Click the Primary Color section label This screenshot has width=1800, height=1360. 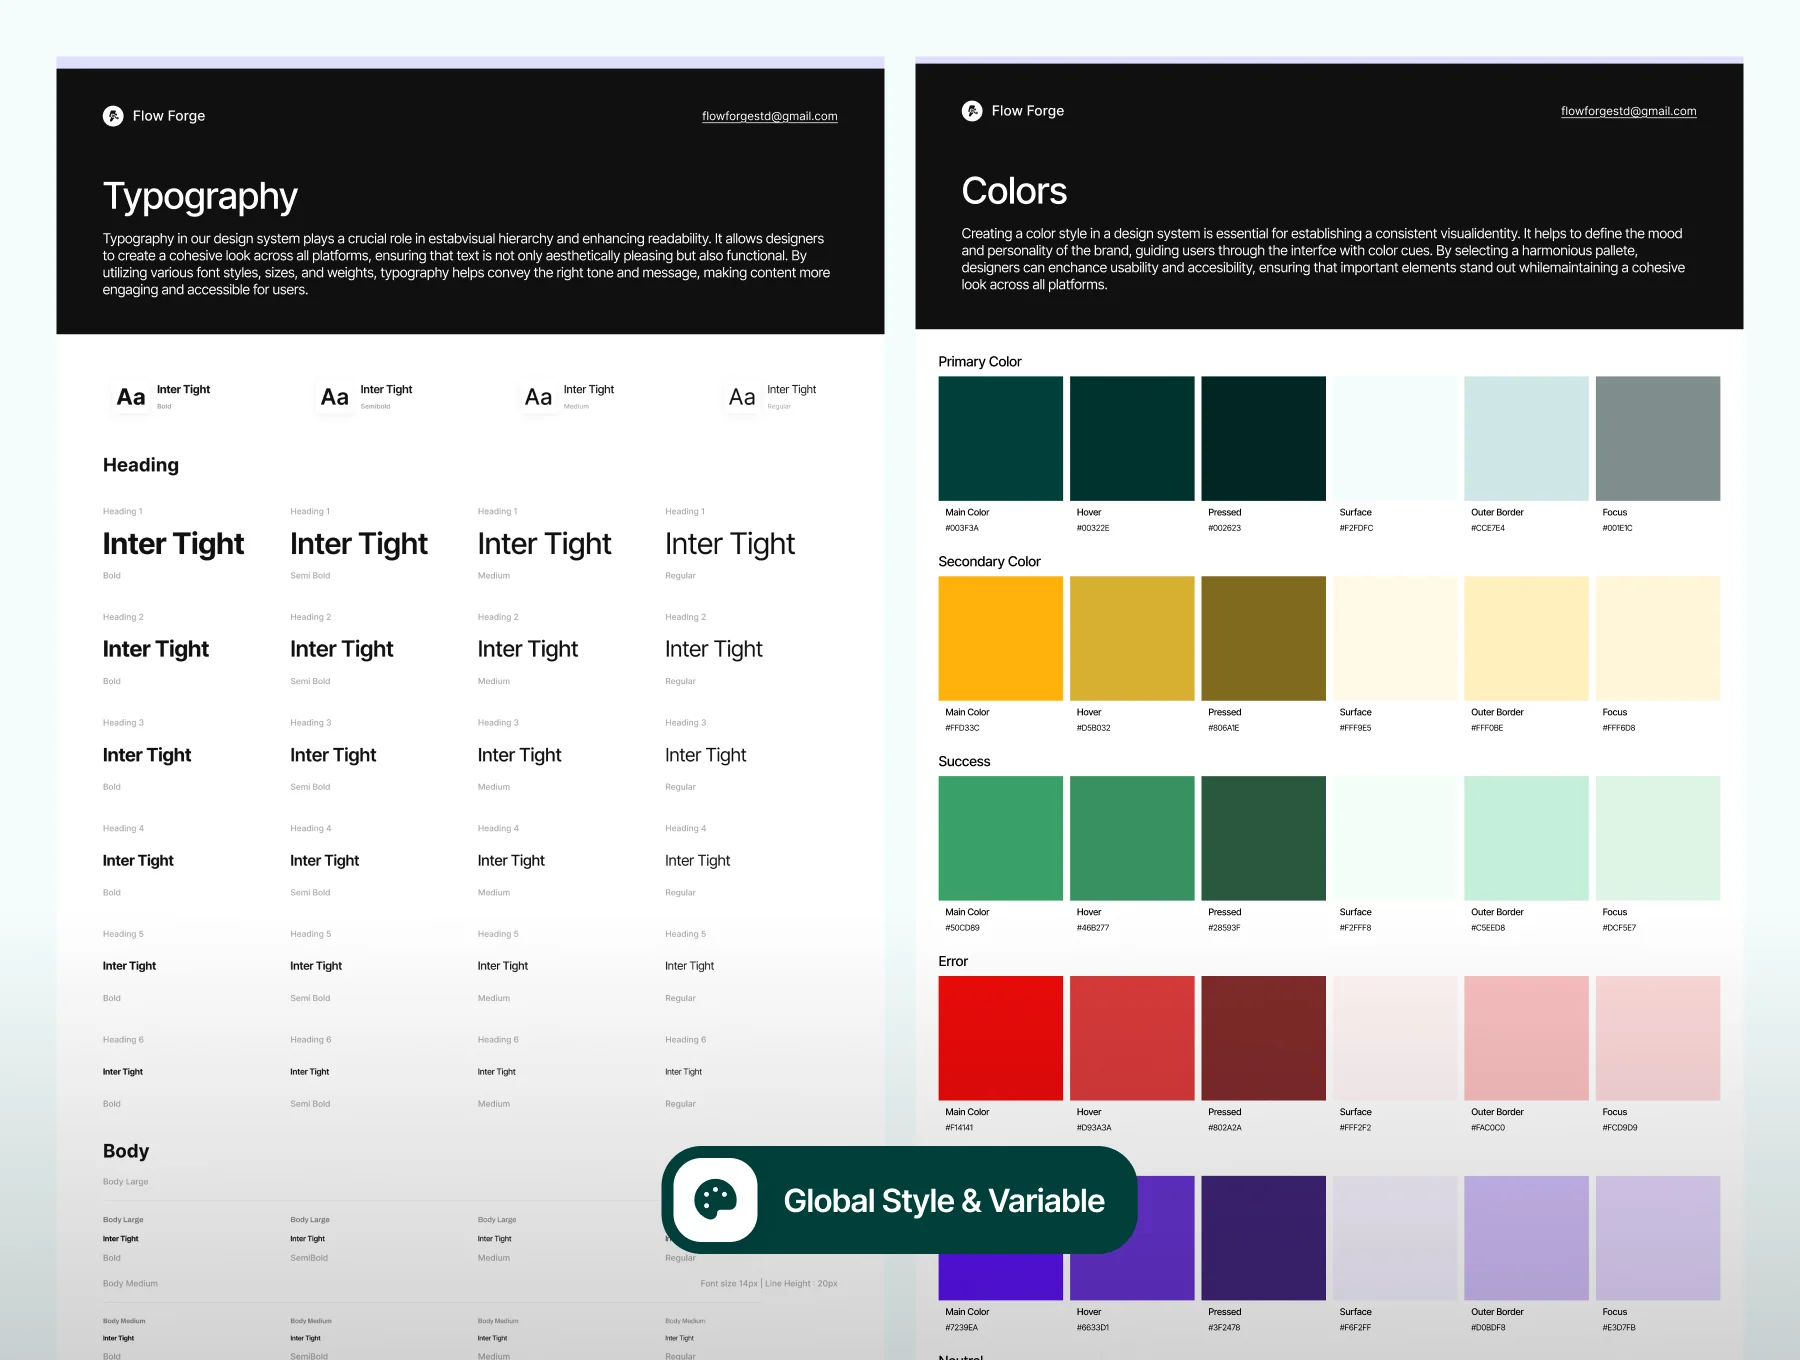[x=980, y=362]
